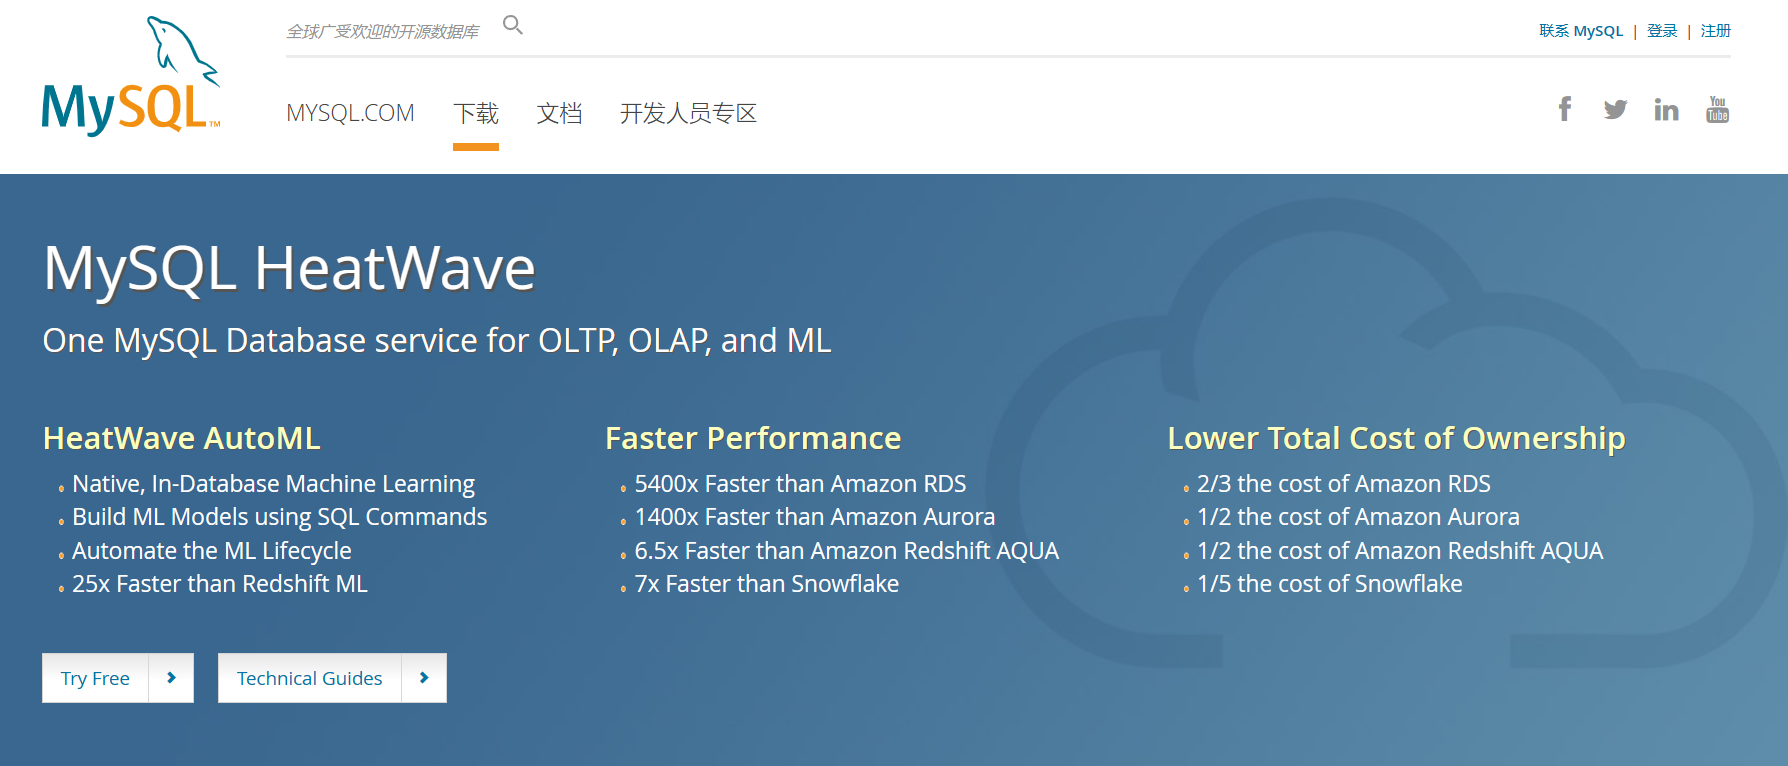Screen dimensions: 1788x766
Task: Click the 注册 link
Action: (1716, 30)
